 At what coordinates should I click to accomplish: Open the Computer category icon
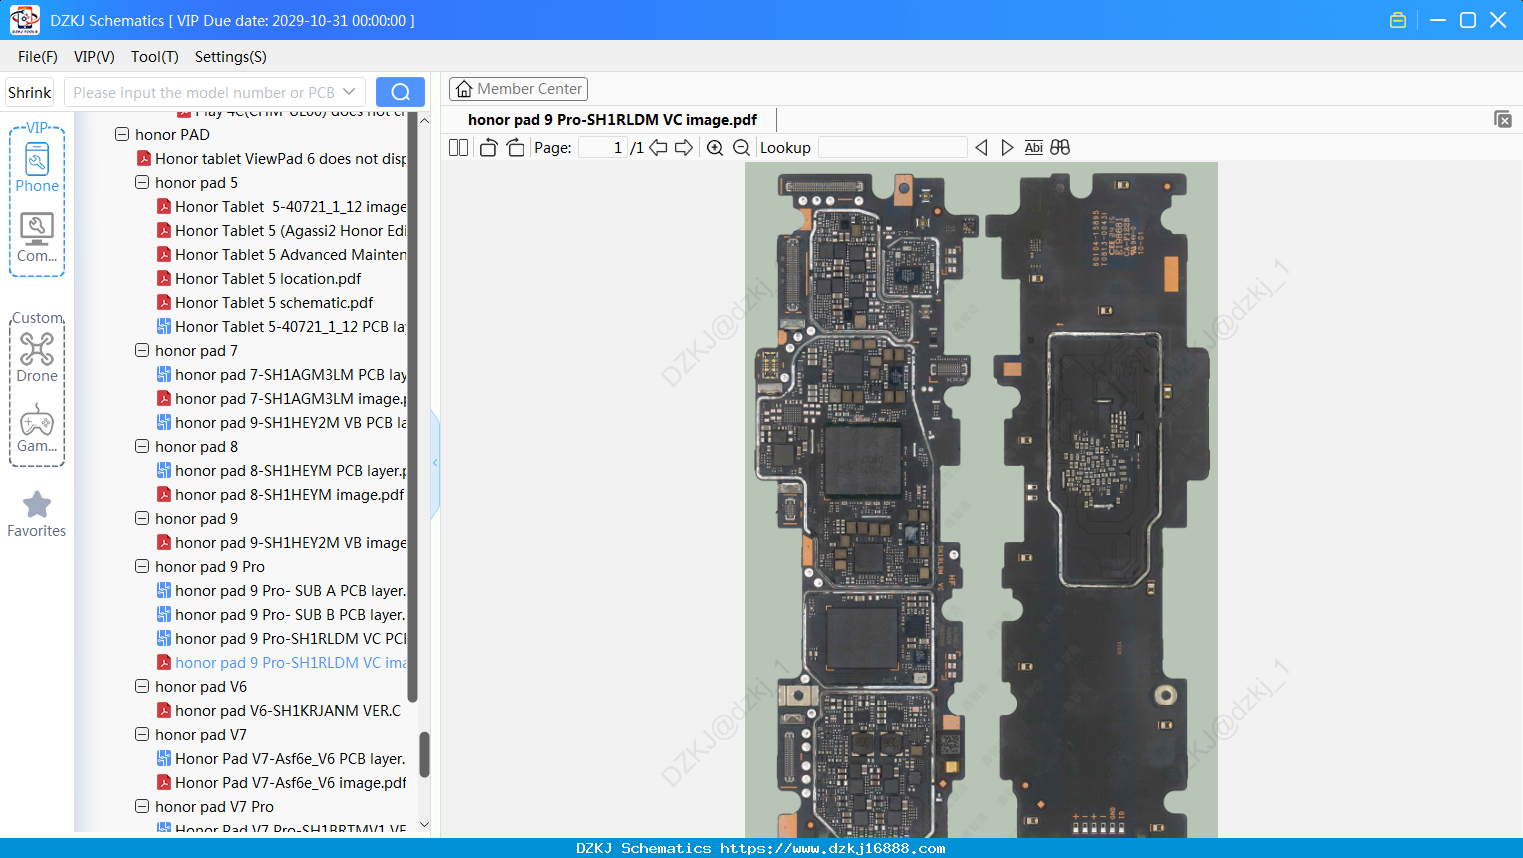tap(37, 238)
